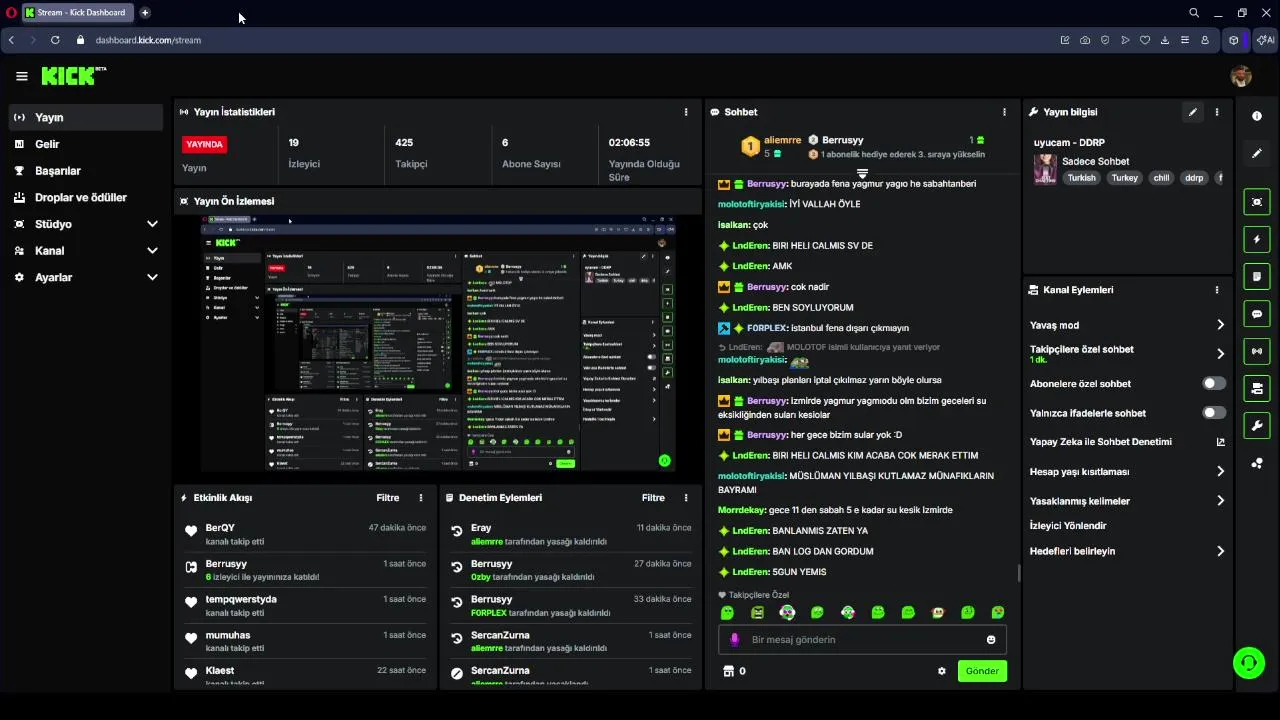The image size is (1280, 720).
Task: Click the chat panel scrollbar
Action: tap(1018, 573)
